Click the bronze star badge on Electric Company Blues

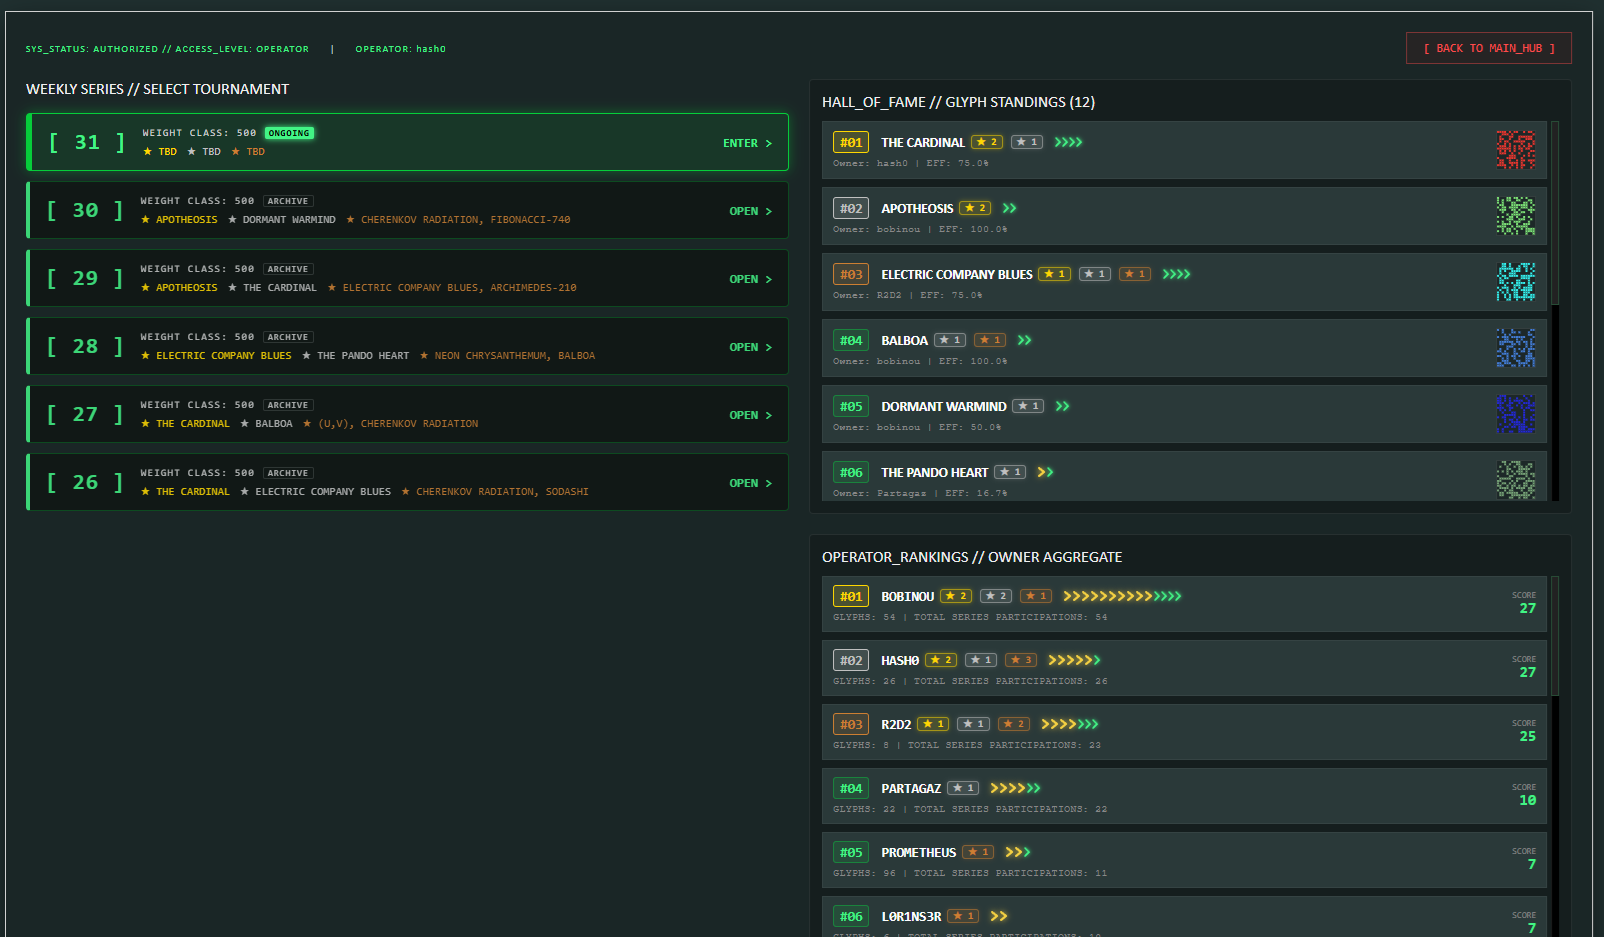(1134, 274)
